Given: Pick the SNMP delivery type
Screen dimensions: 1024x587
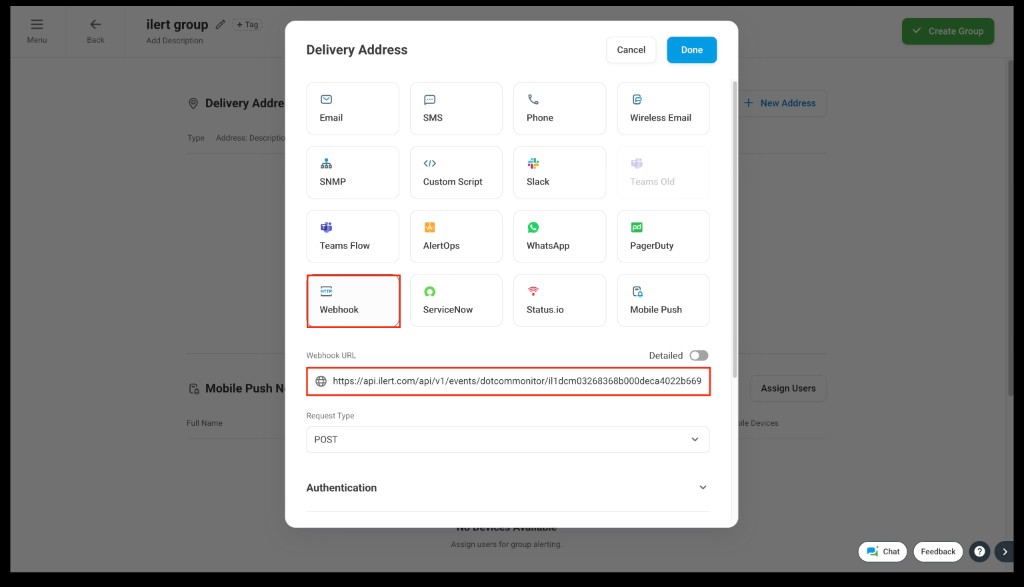Looking at the screenshot, I should [352, 172].
